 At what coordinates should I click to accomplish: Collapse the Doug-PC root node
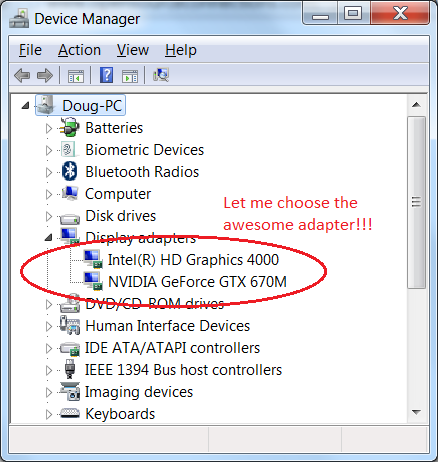(x=25, y=106)
